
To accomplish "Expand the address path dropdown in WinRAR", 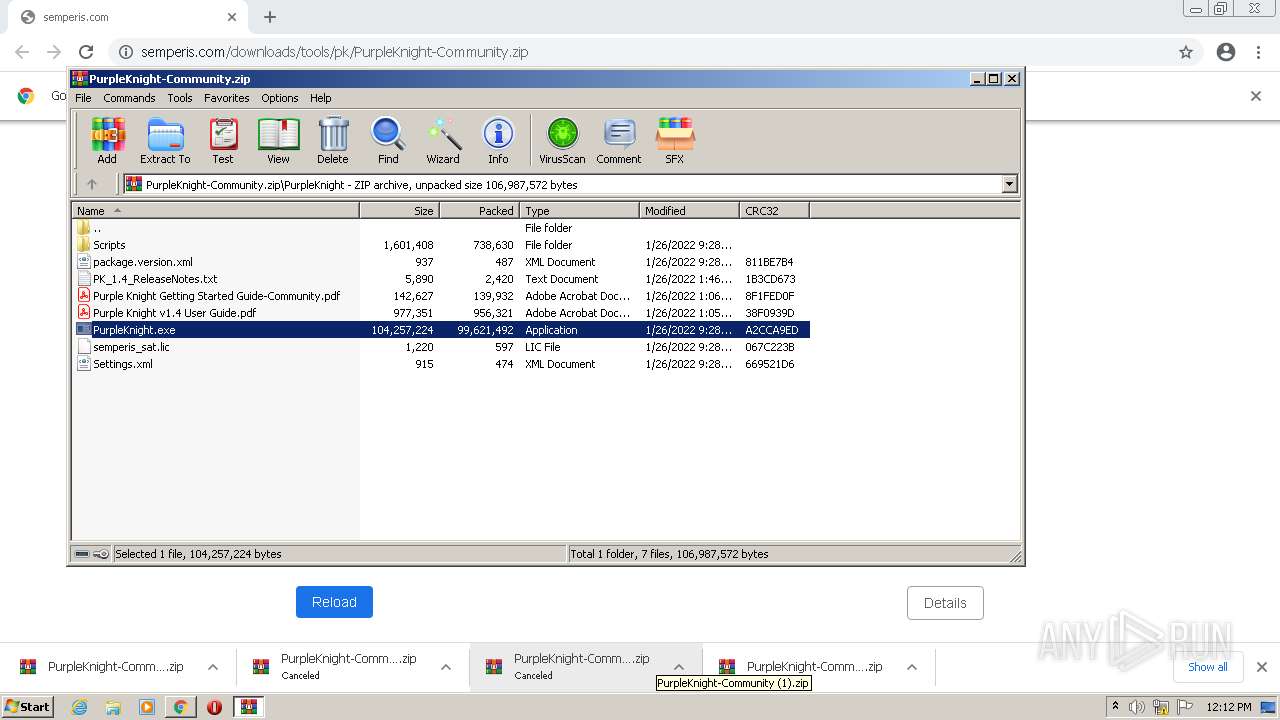I will [1009, 184].
